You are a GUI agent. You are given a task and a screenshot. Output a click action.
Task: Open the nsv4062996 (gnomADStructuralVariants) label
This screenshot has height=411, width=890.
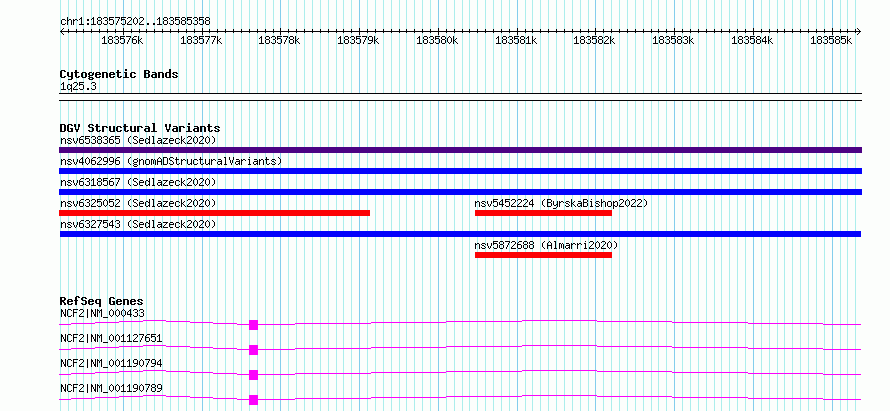[171, 161]
